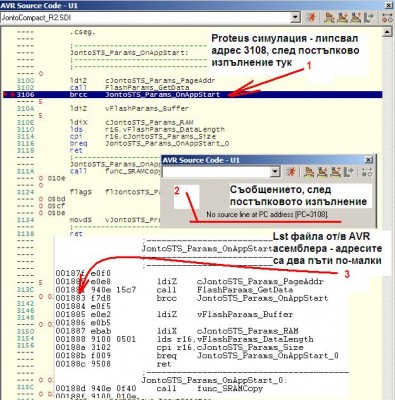This screenshot has width=395, height=400.
Task: Select highlighted line 3106 brcc instruction
Action: 192,95
